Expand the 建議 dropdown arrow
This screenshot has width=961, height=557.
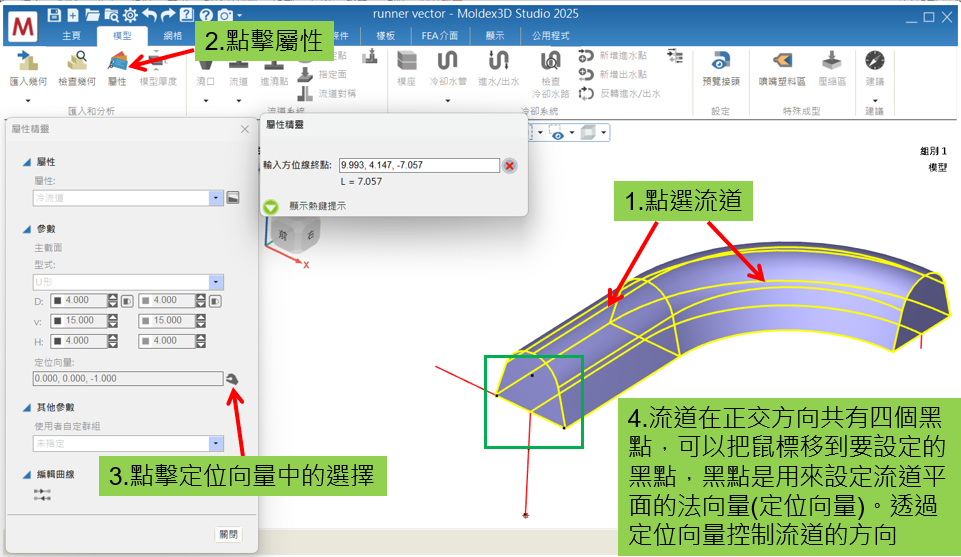tap(875, 100)
